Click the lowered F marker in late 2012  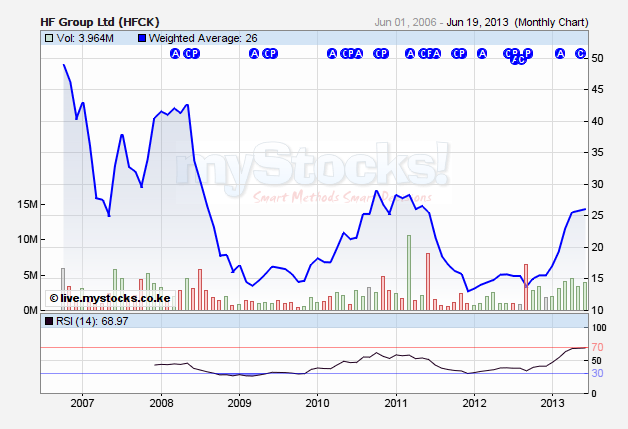tap(516, 60)
